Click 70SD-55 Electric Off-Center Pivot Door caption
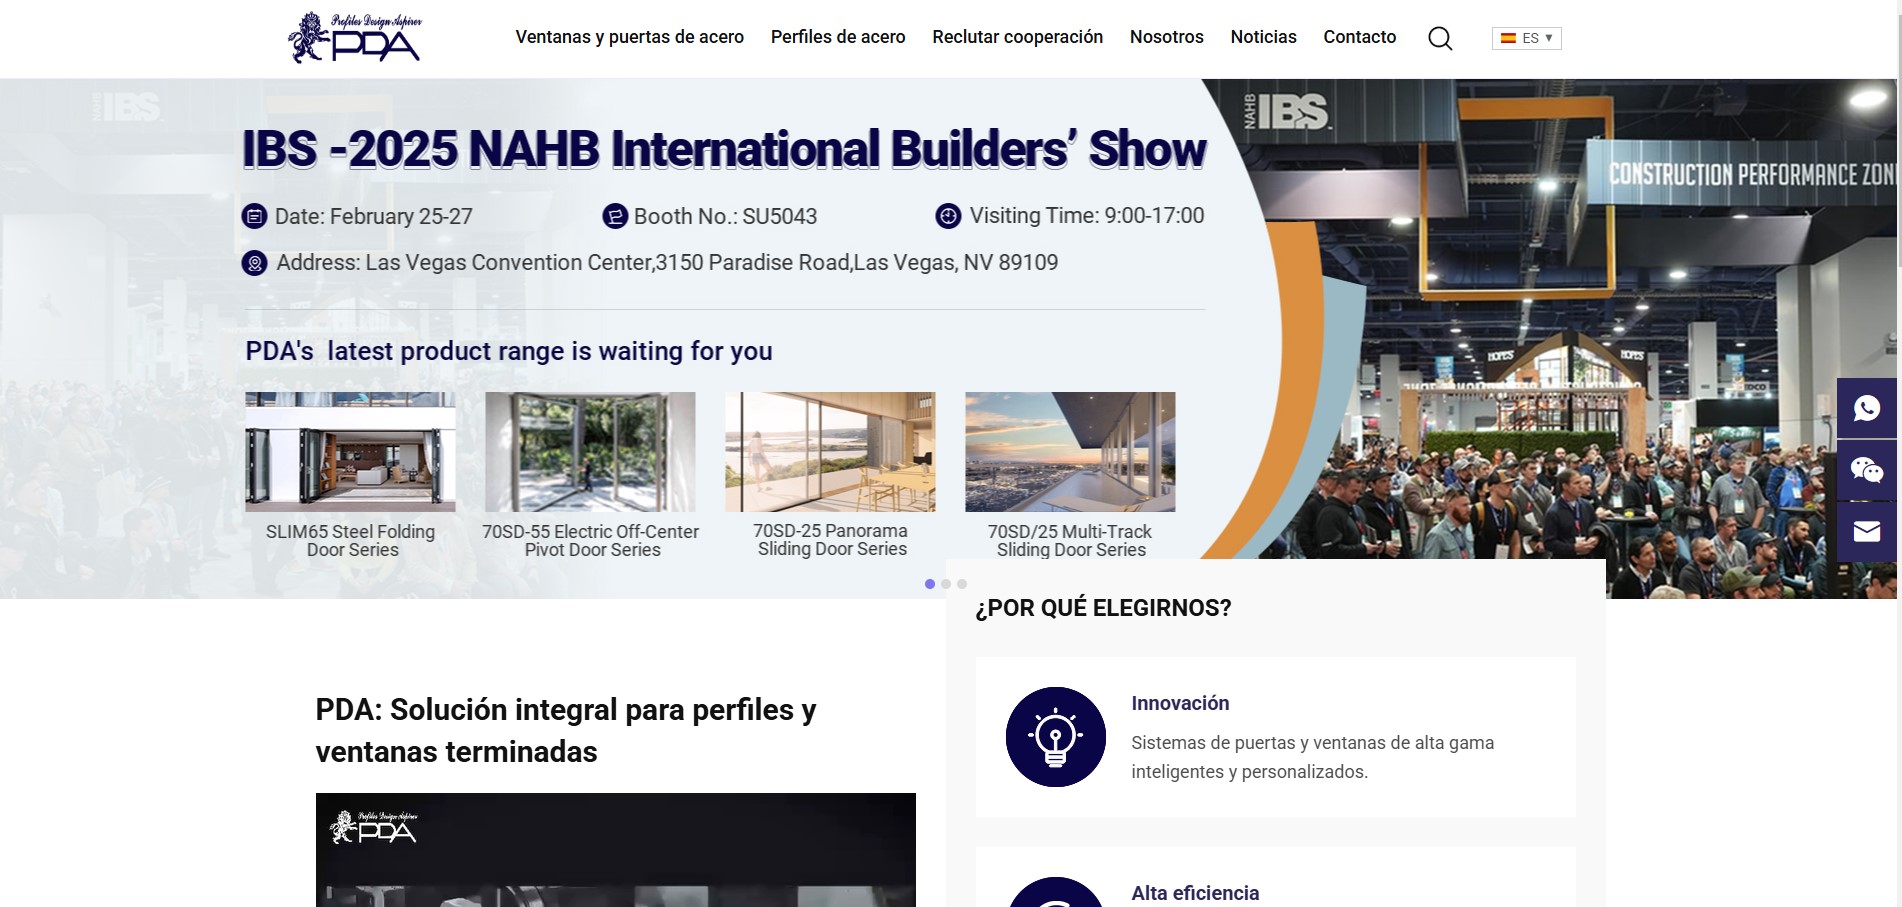This screenshot has height=907, width=1902. 591,541
